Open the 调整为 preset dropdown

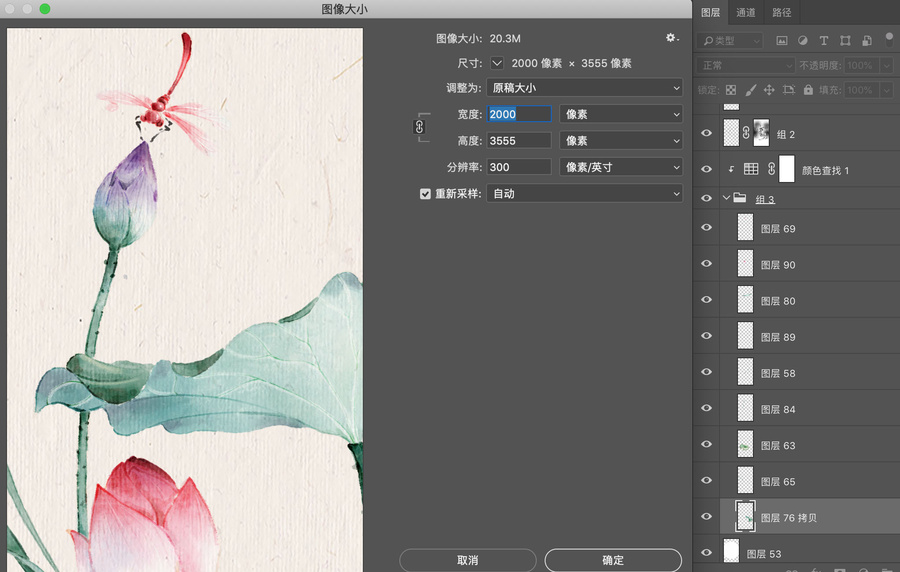(x=584, y=88)
